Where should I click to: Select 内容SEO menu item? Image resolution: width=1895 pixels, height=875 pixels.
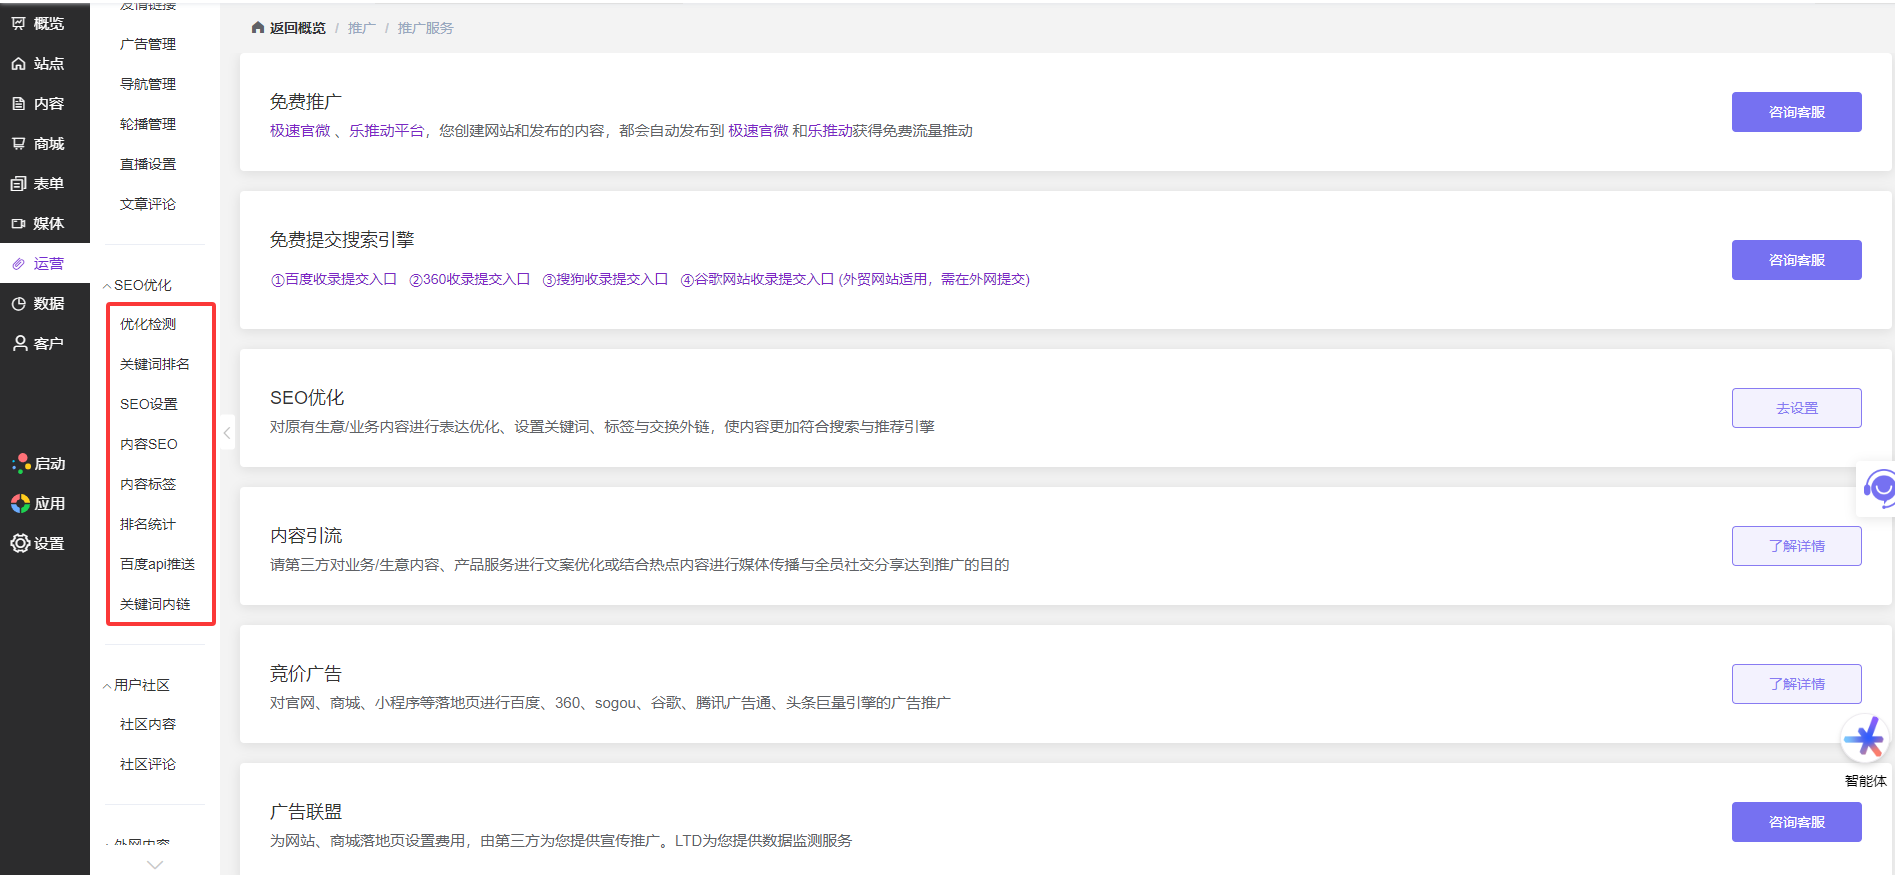click(149, 444)
